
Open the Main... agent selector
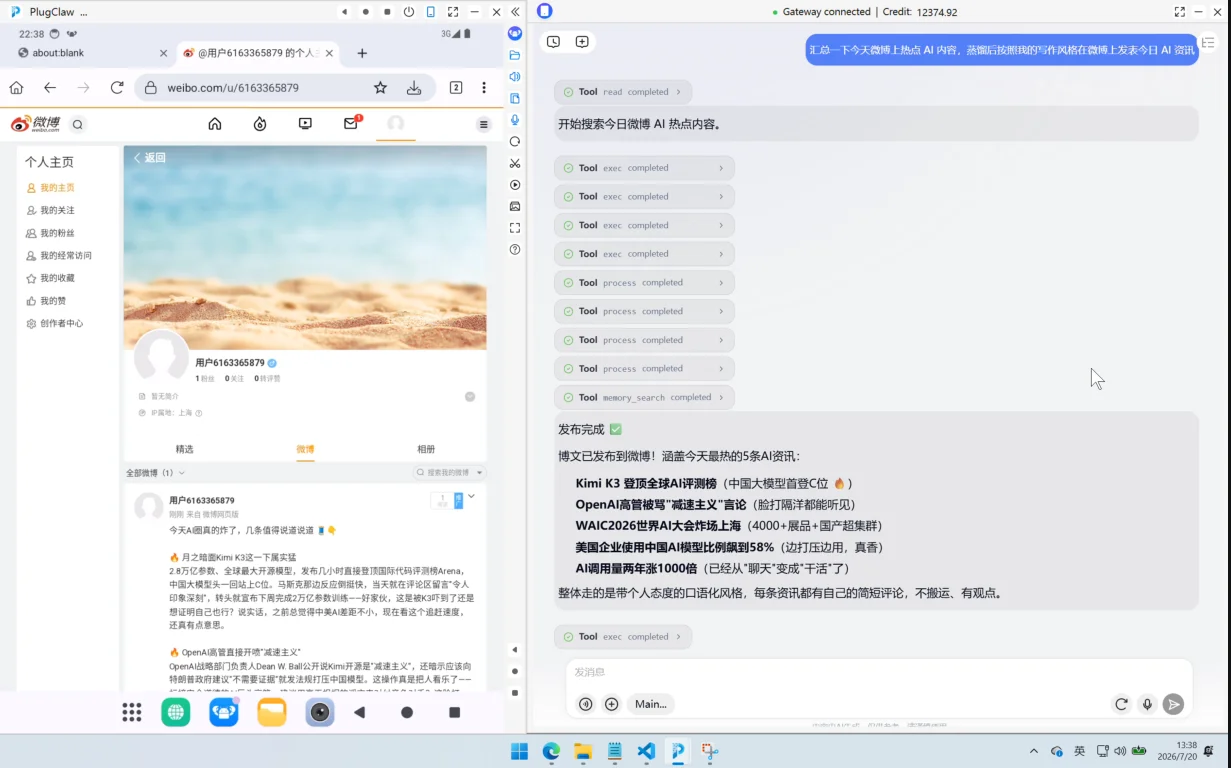click(x=650, y=704)
